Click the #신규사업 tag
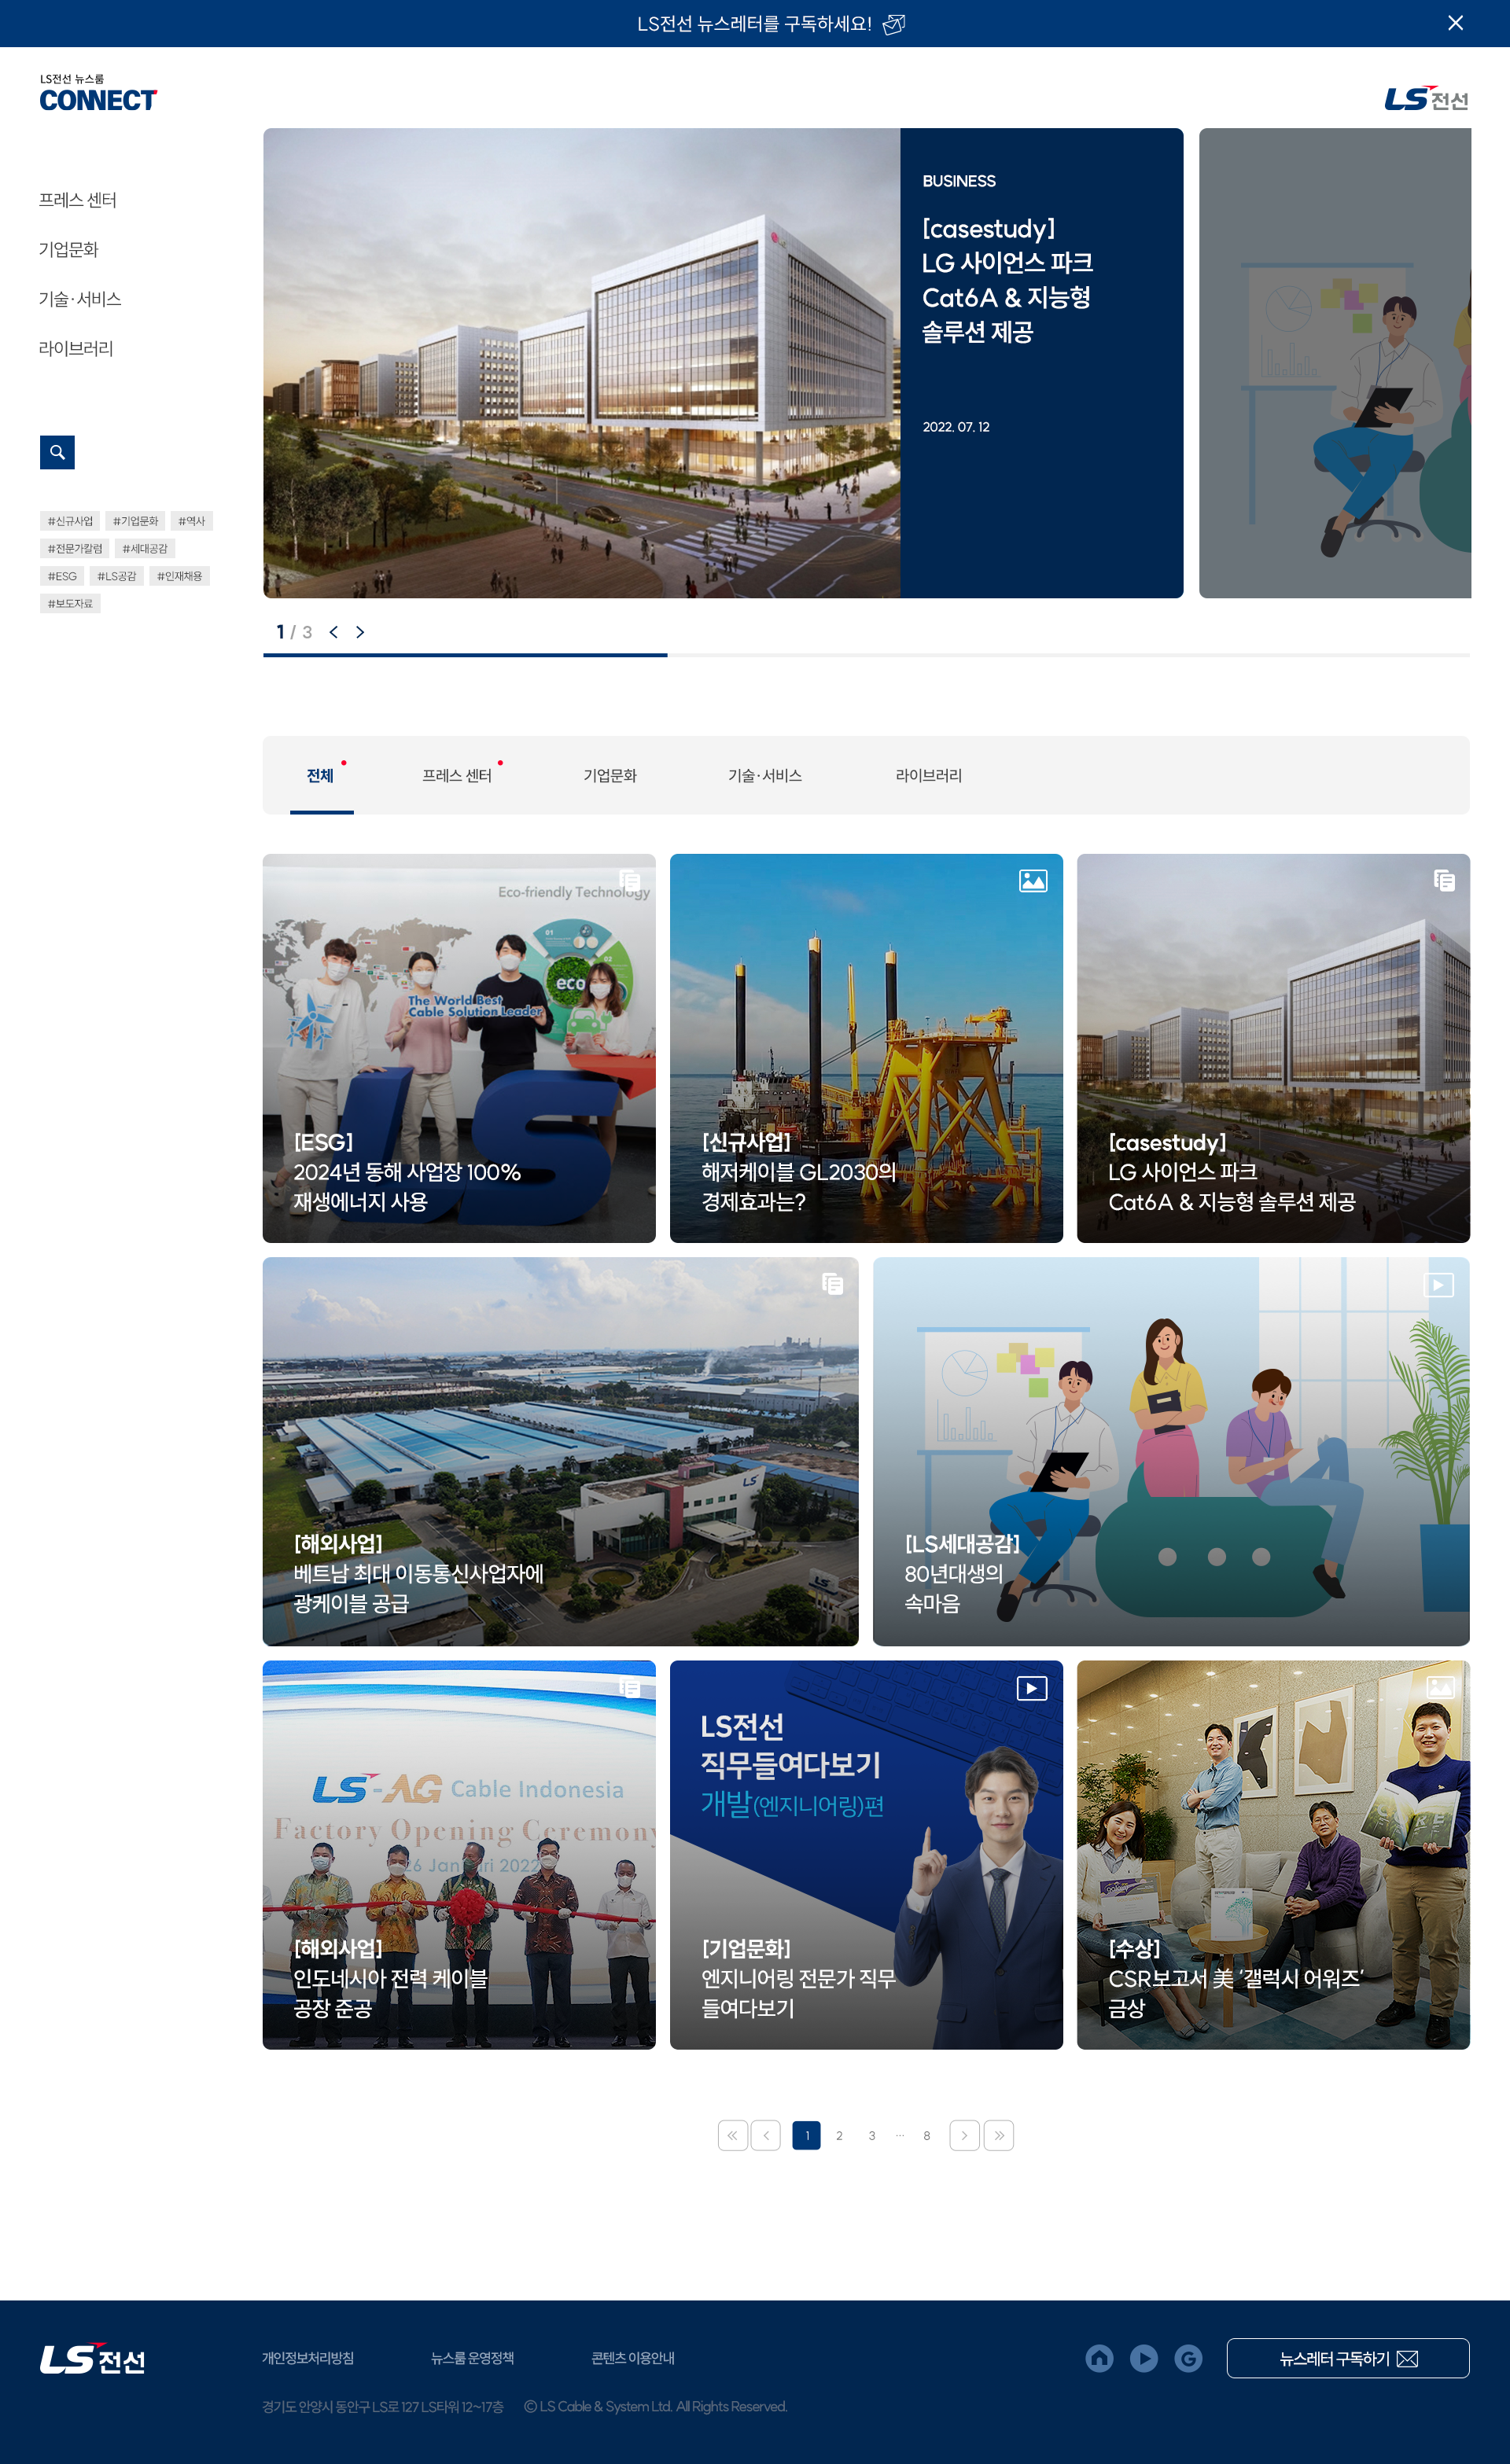 70,521
